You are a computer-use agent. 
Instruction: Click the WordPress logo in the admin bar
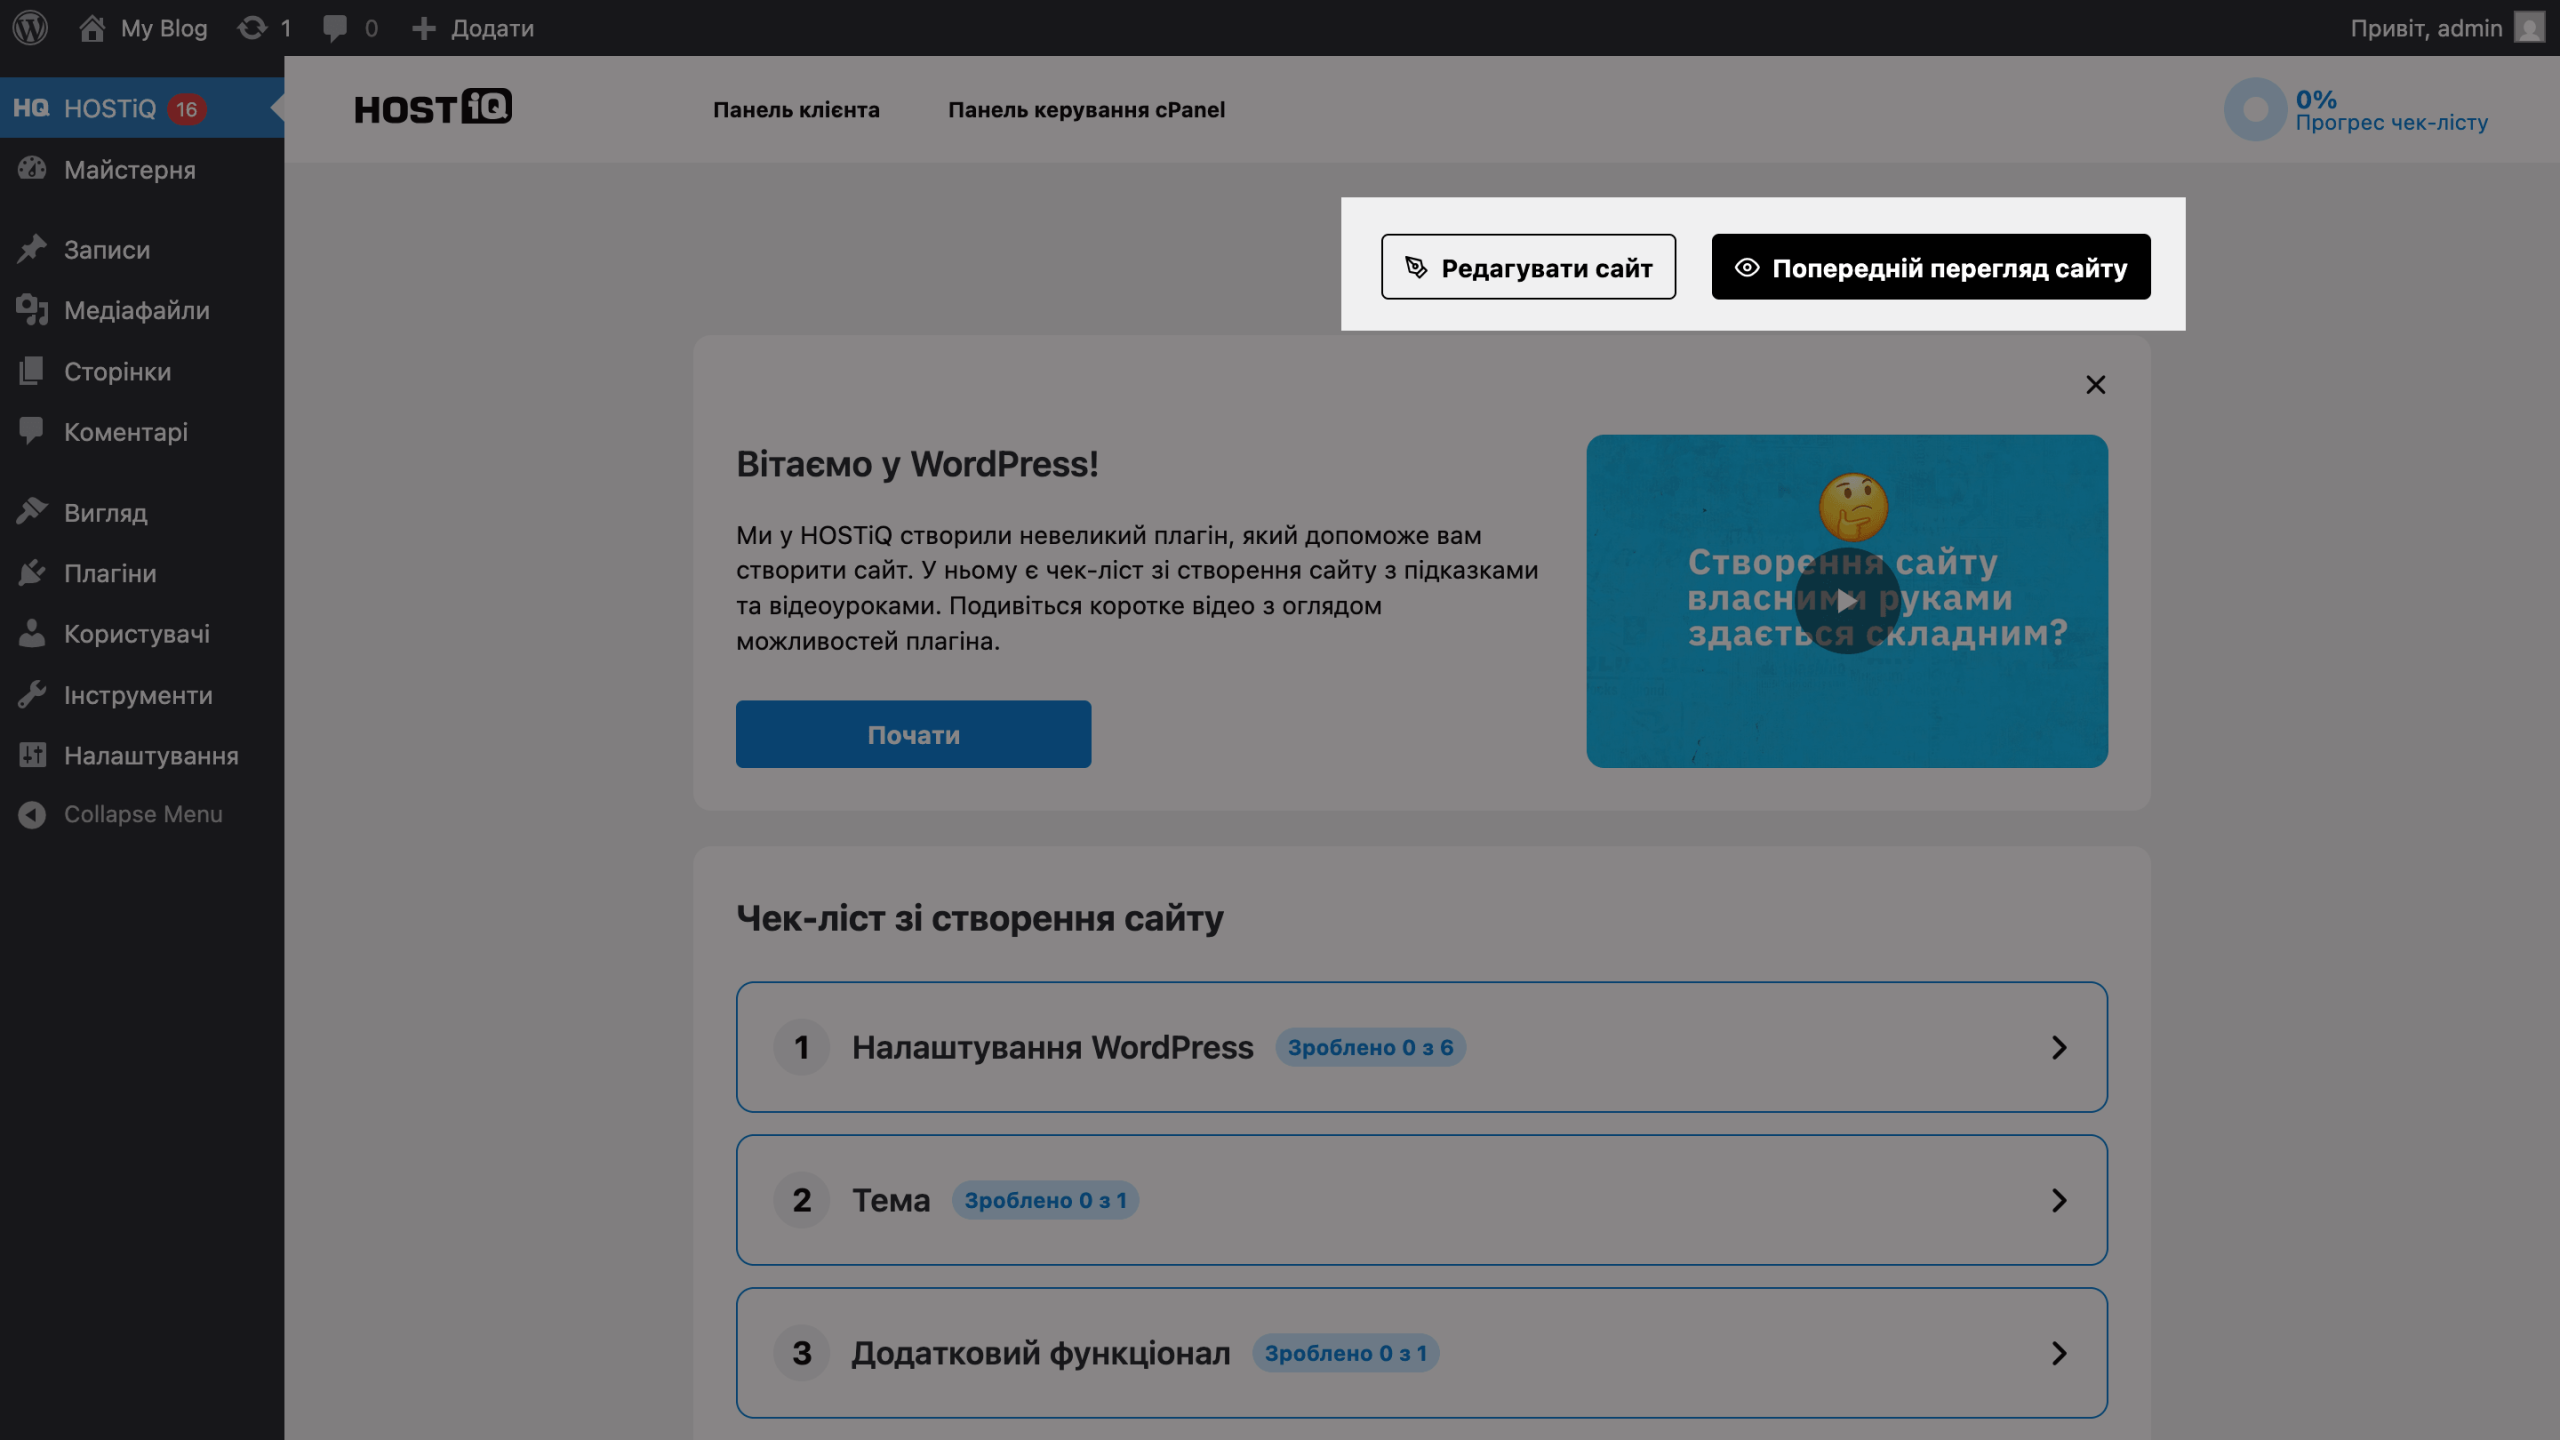click(31, 27)
